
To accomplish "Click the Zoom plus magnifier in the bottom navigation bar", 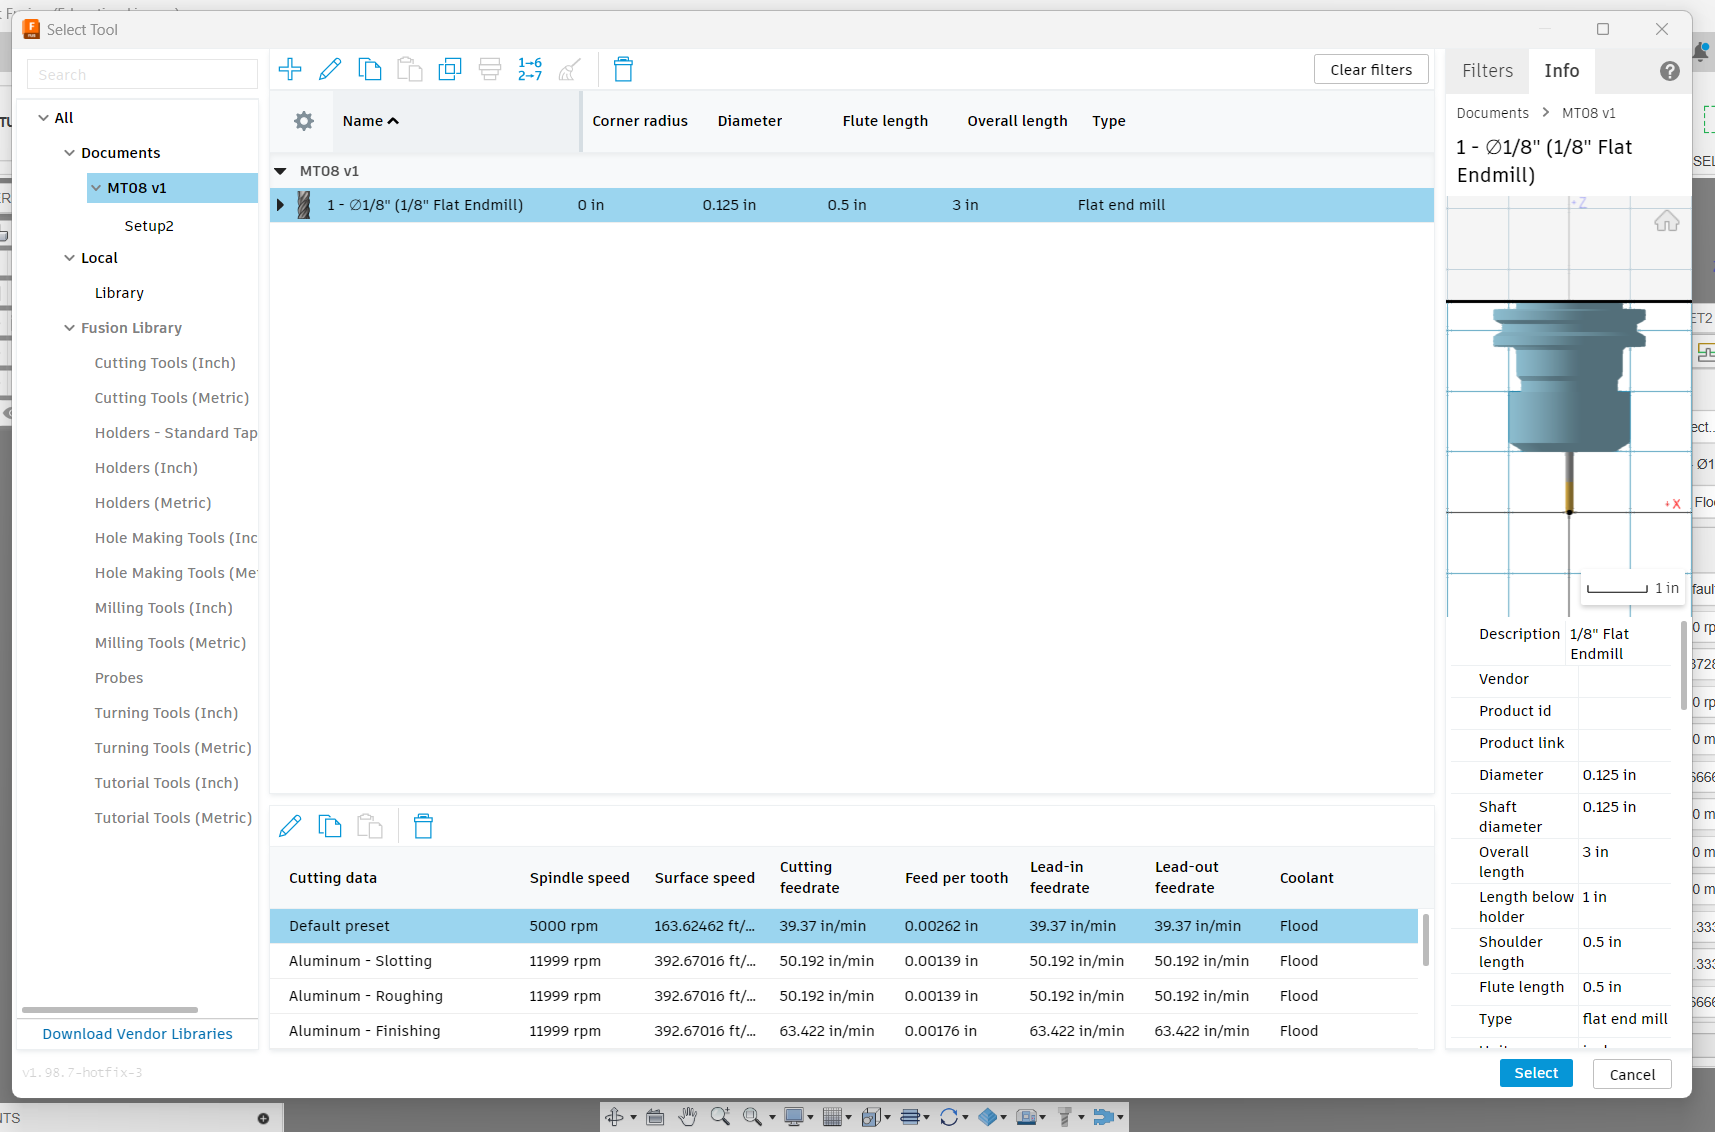I will coord(720,1117).
